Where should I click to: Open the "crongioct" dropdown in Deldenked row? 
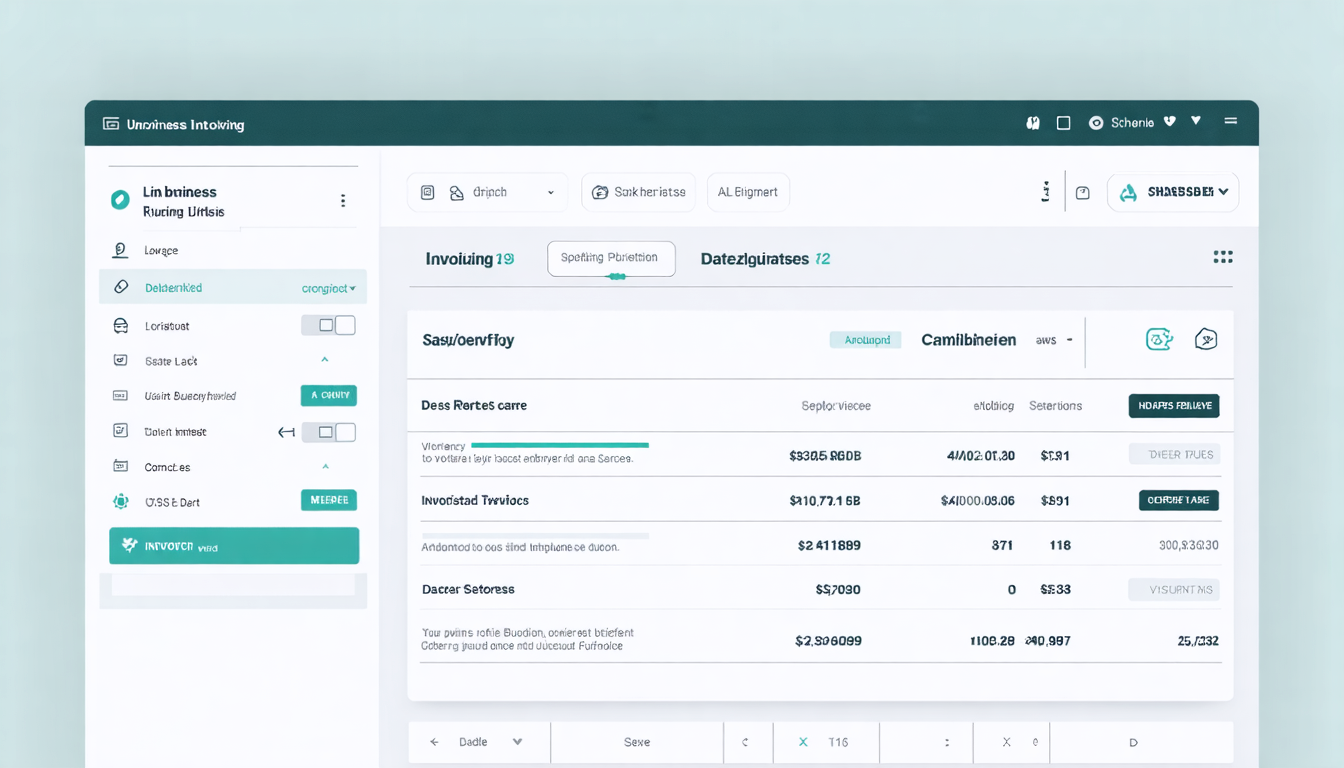pos(329,288)
